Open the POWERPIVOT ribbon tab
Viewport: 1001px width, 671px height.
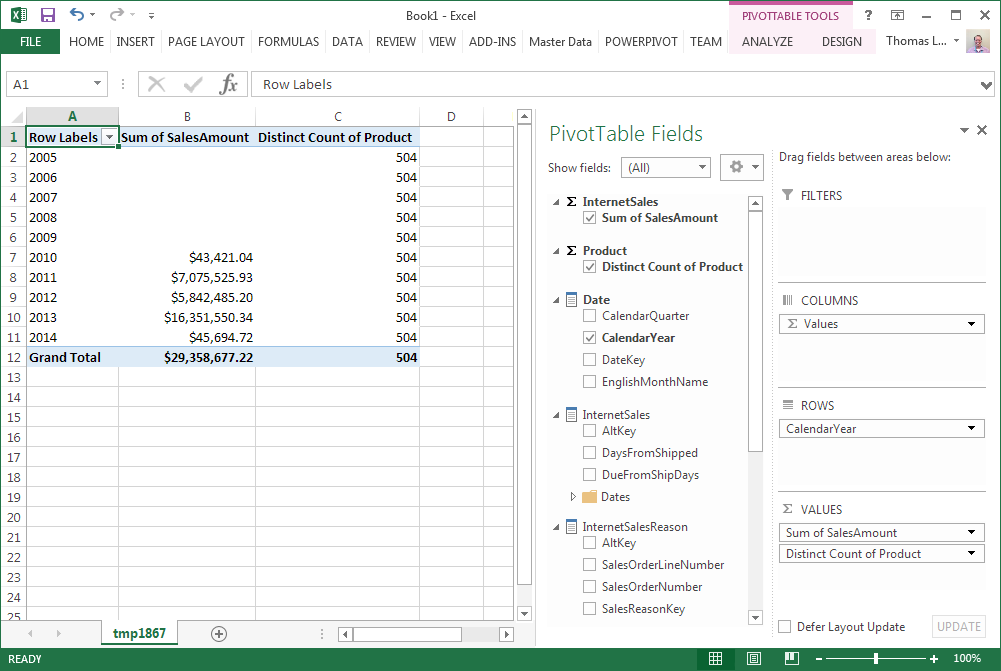coord(641,42)
